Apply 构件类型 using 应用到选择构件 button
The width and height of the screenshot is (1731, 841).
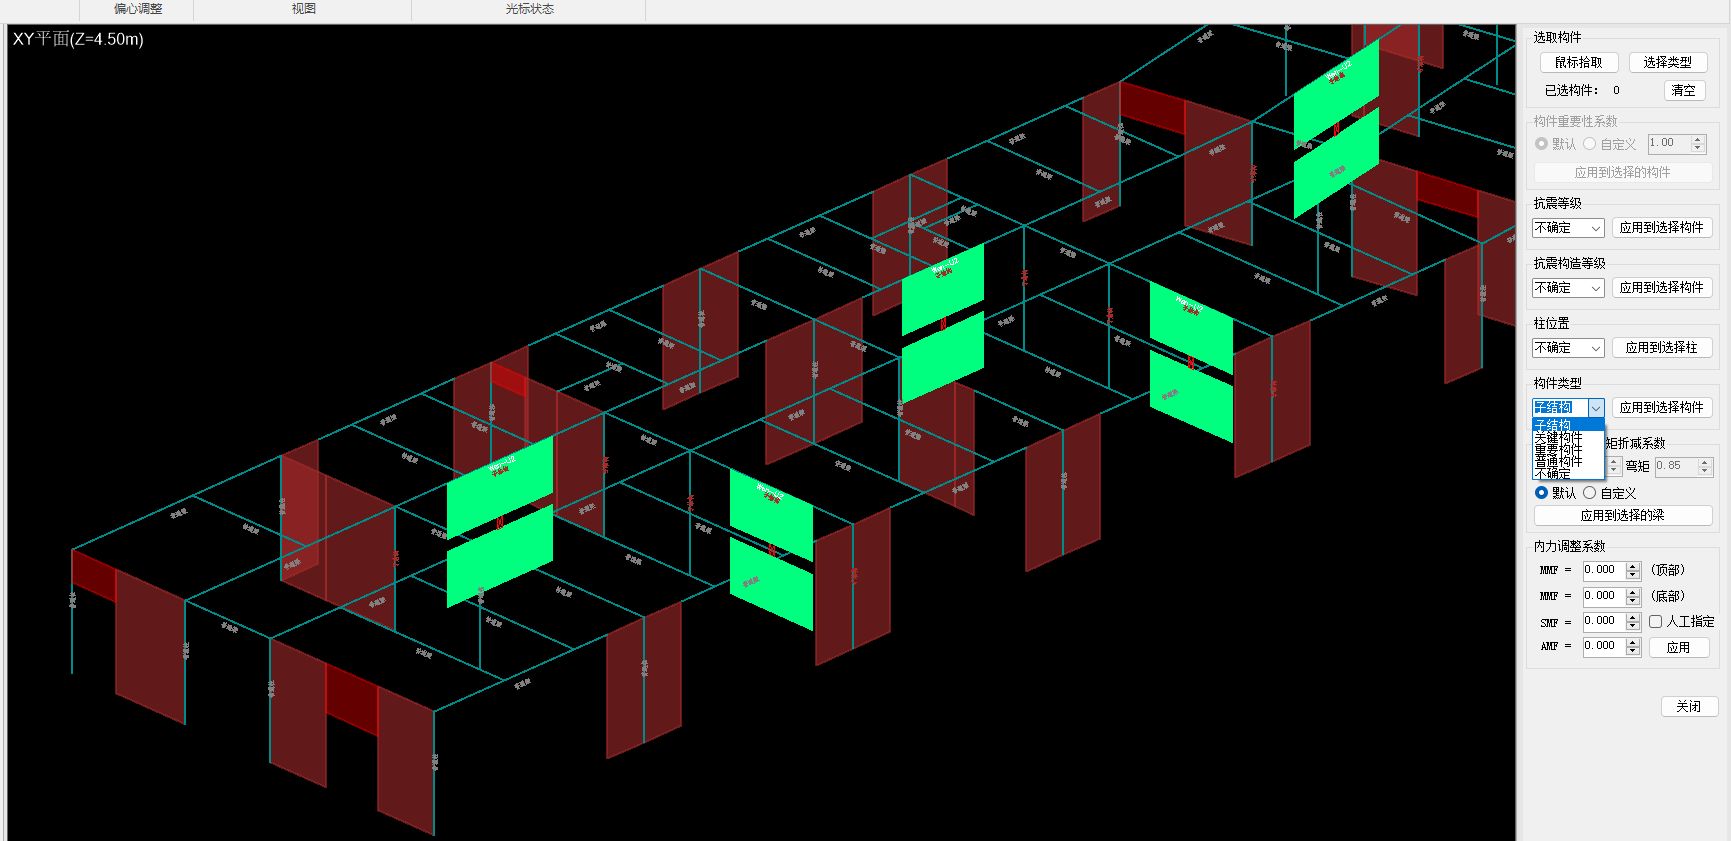1661,408
